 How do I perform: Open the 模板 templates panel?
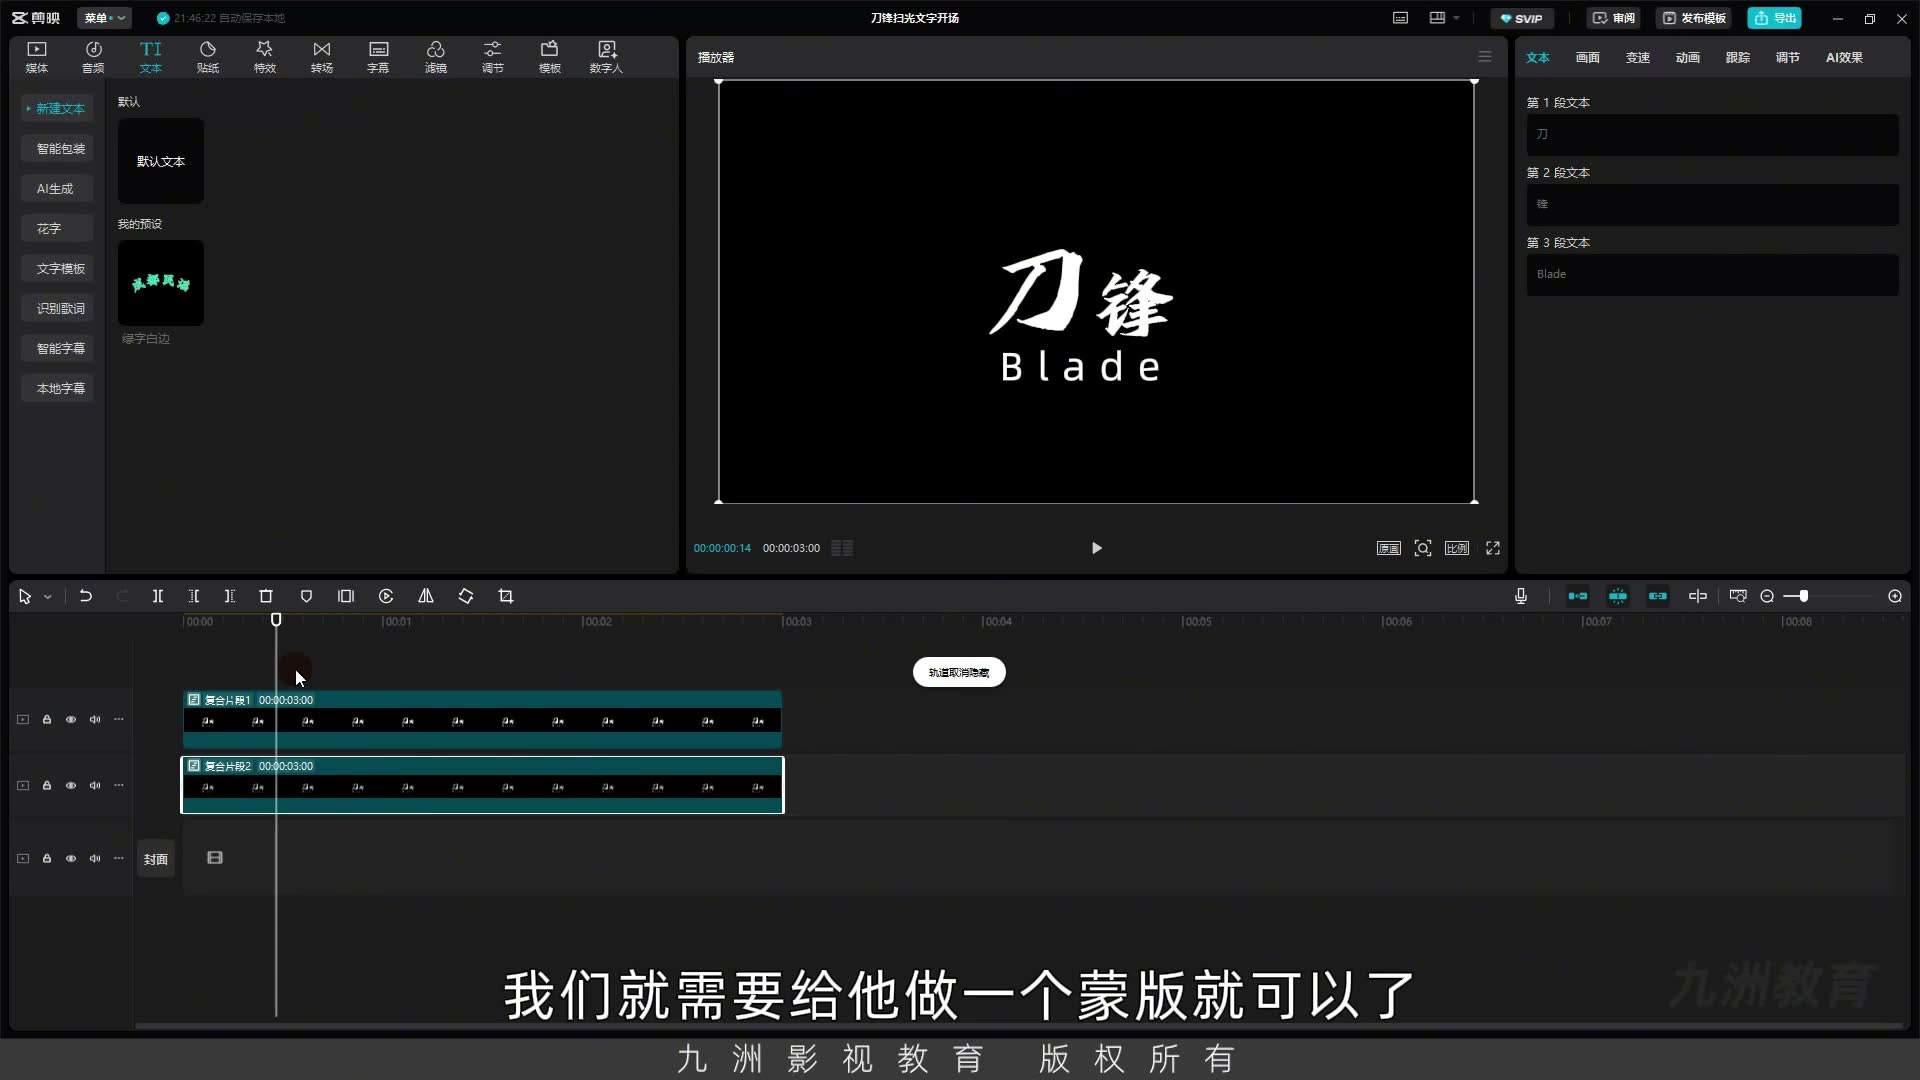[x=550, y=57]
